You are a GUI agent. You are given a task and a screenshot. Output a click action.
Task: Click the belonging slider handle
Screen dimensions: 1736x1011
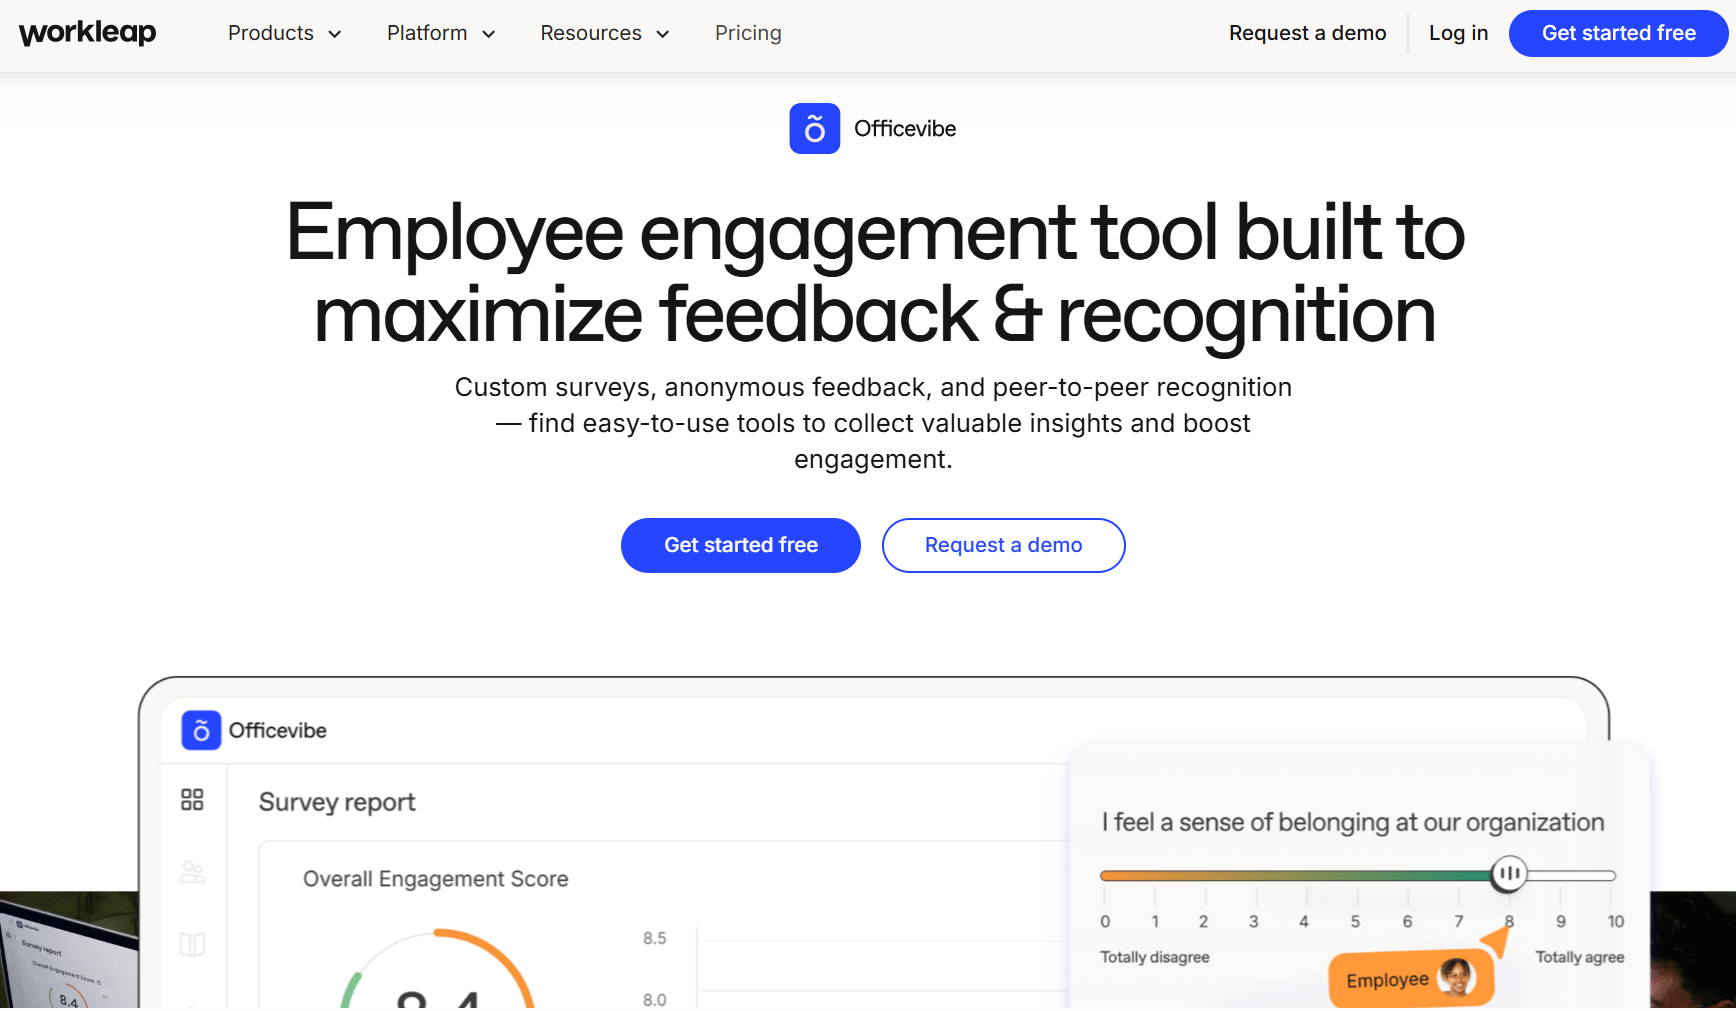(1509, 874)
